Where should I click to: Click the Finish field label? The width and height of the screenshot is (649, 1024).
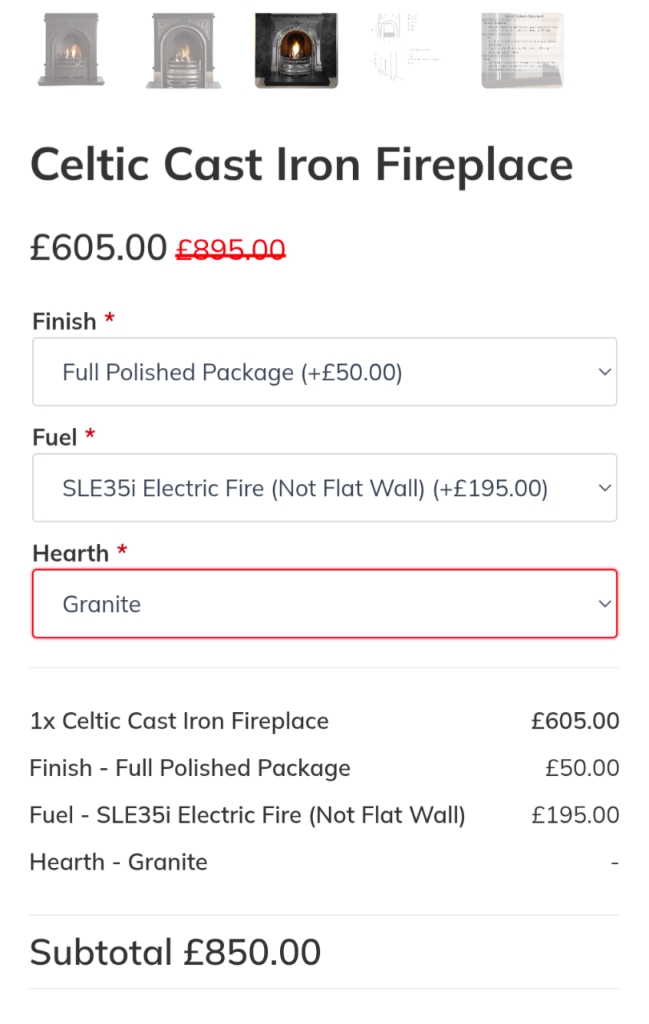[64, 322]
